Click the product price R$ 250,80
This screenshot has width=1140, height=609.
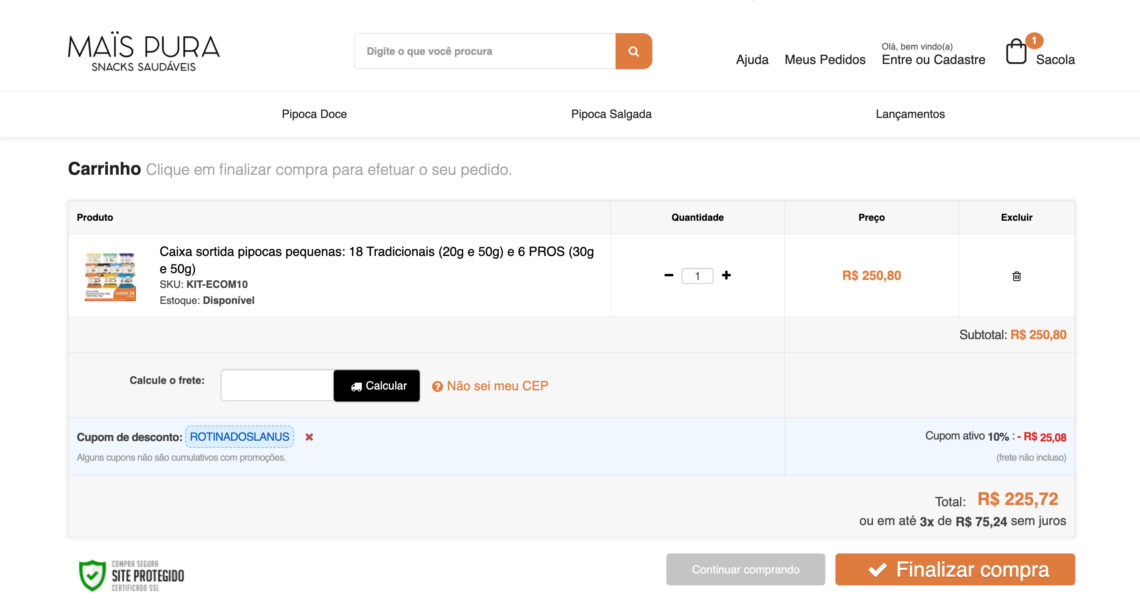[871, 275]
